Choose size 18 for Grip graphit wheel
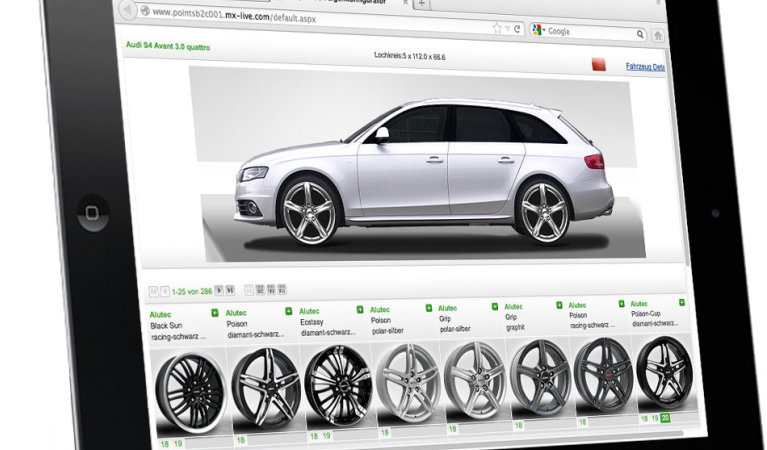This screenshot has width=767, height=450. coord(519,426)
